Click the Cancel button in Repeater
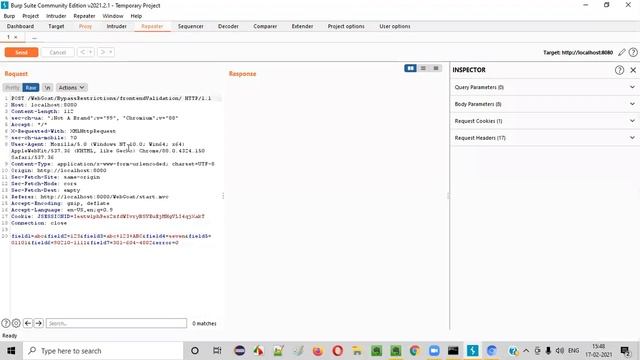The height and width of the screenshot is (360, 640). (x=58, y=52)
